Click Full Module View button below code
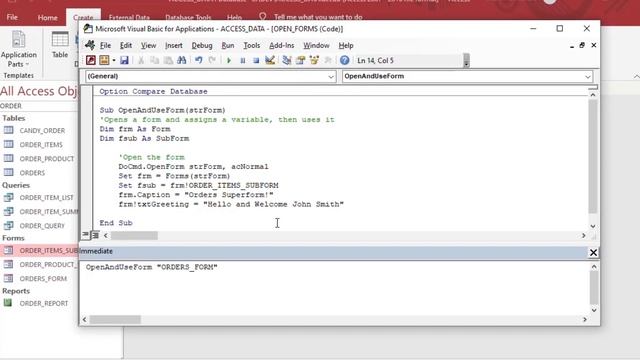The image size is (640, 360). [95, 235]
